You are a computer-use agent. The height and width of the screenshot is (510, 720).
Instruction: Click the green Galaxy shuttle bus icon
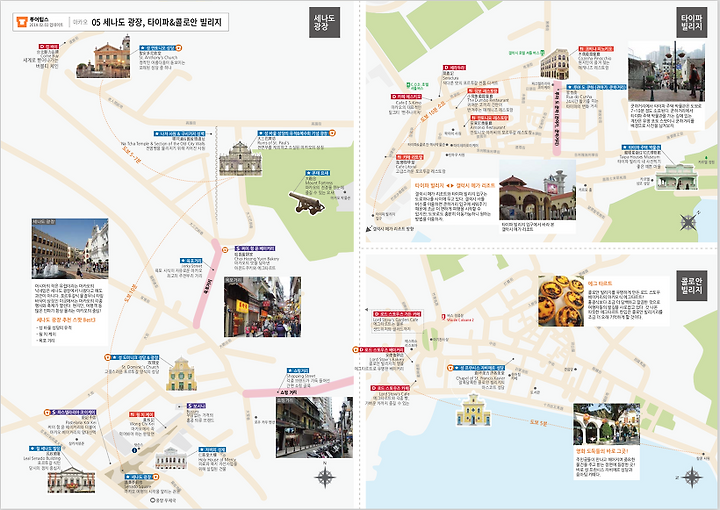542,53
